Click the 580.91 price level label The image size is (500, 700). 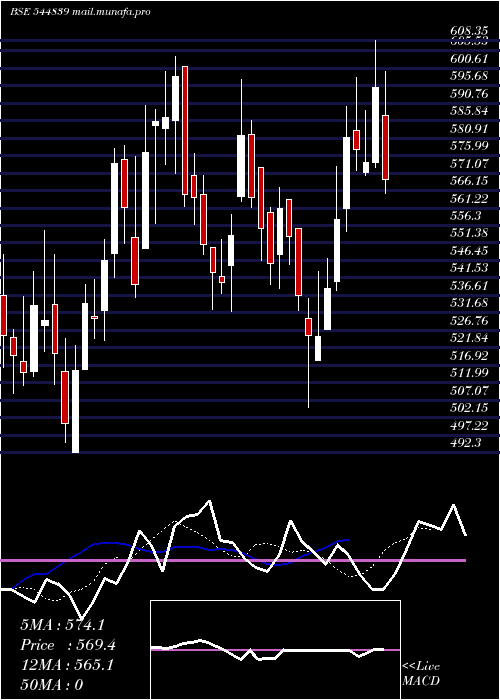pos(469,129)
